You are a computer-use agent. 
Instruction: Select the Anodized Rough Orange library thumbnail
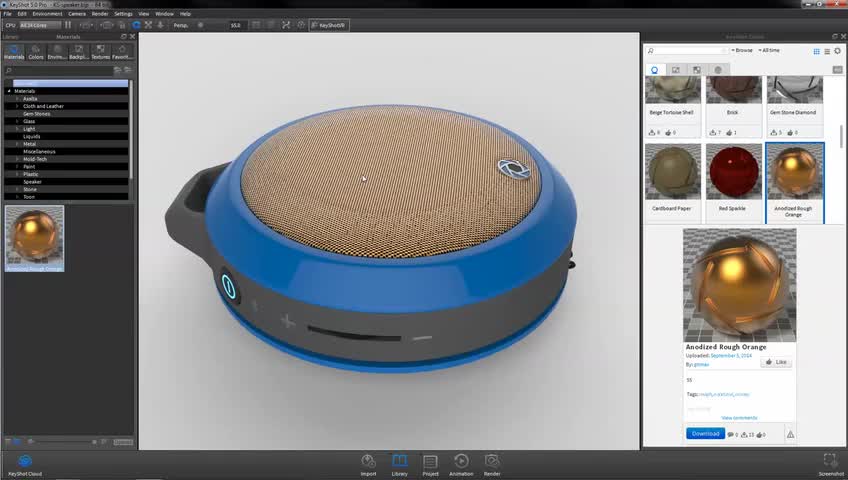[35, 238]
